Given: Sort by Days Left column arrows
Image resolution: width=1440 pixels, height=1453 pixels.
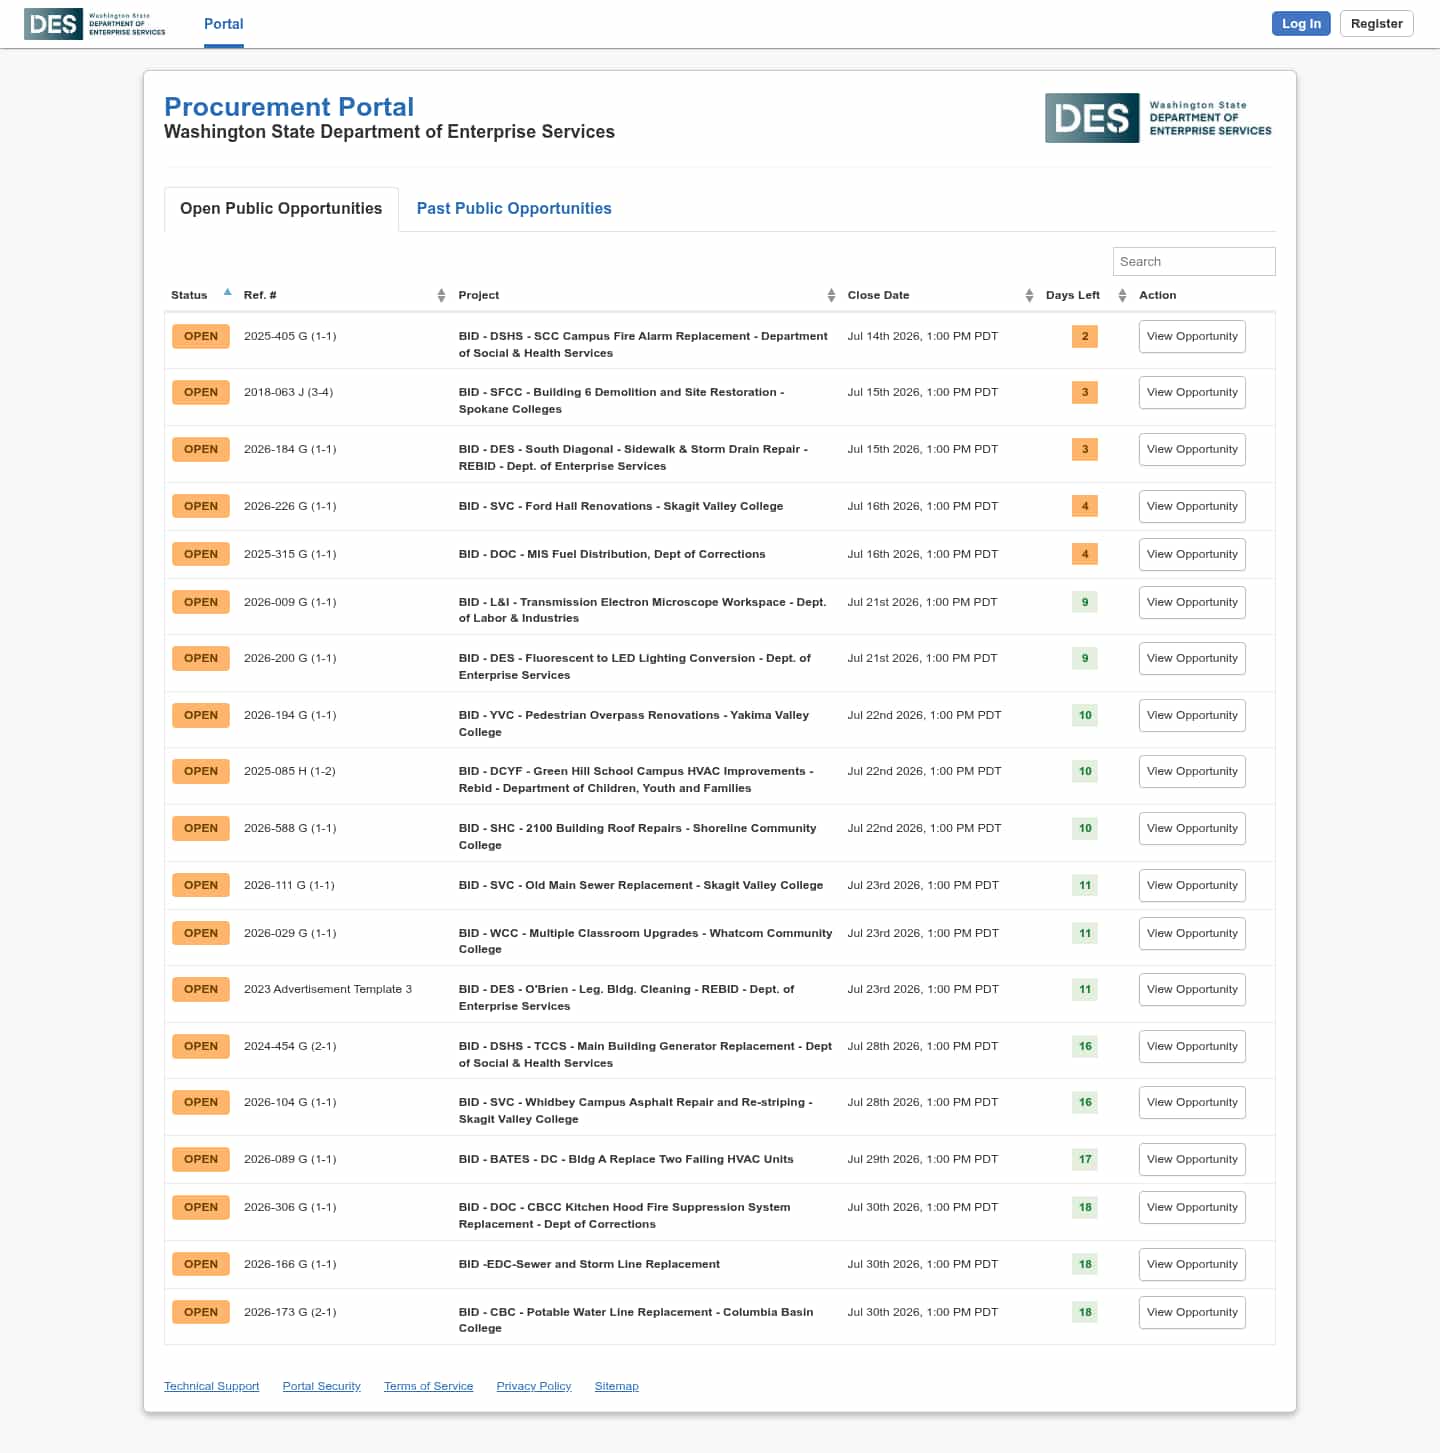Looking at the screenshot, I should pyautogui.click(x=1122, y=295).
